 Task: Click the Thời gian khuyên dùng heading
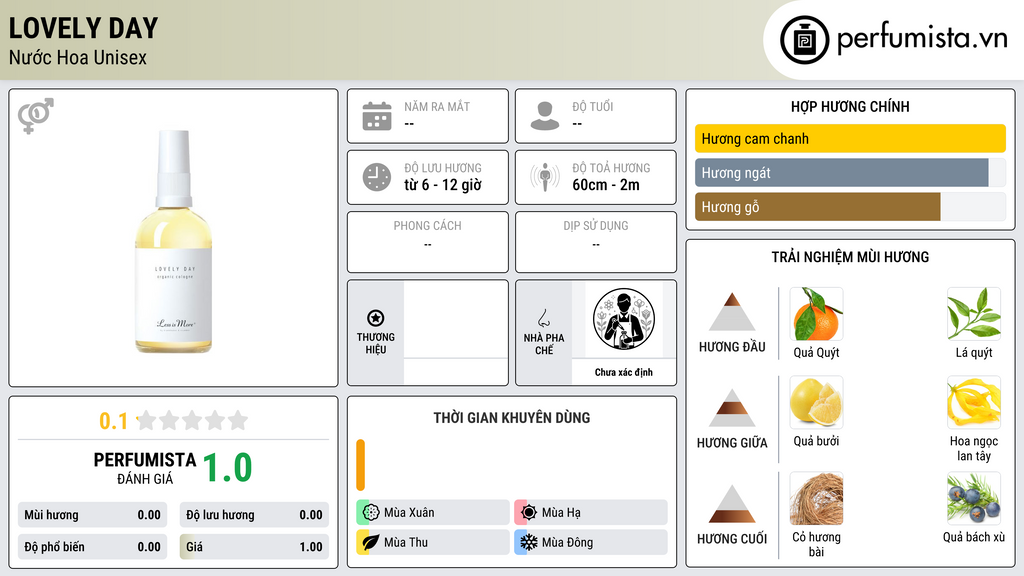click(512, 417)
